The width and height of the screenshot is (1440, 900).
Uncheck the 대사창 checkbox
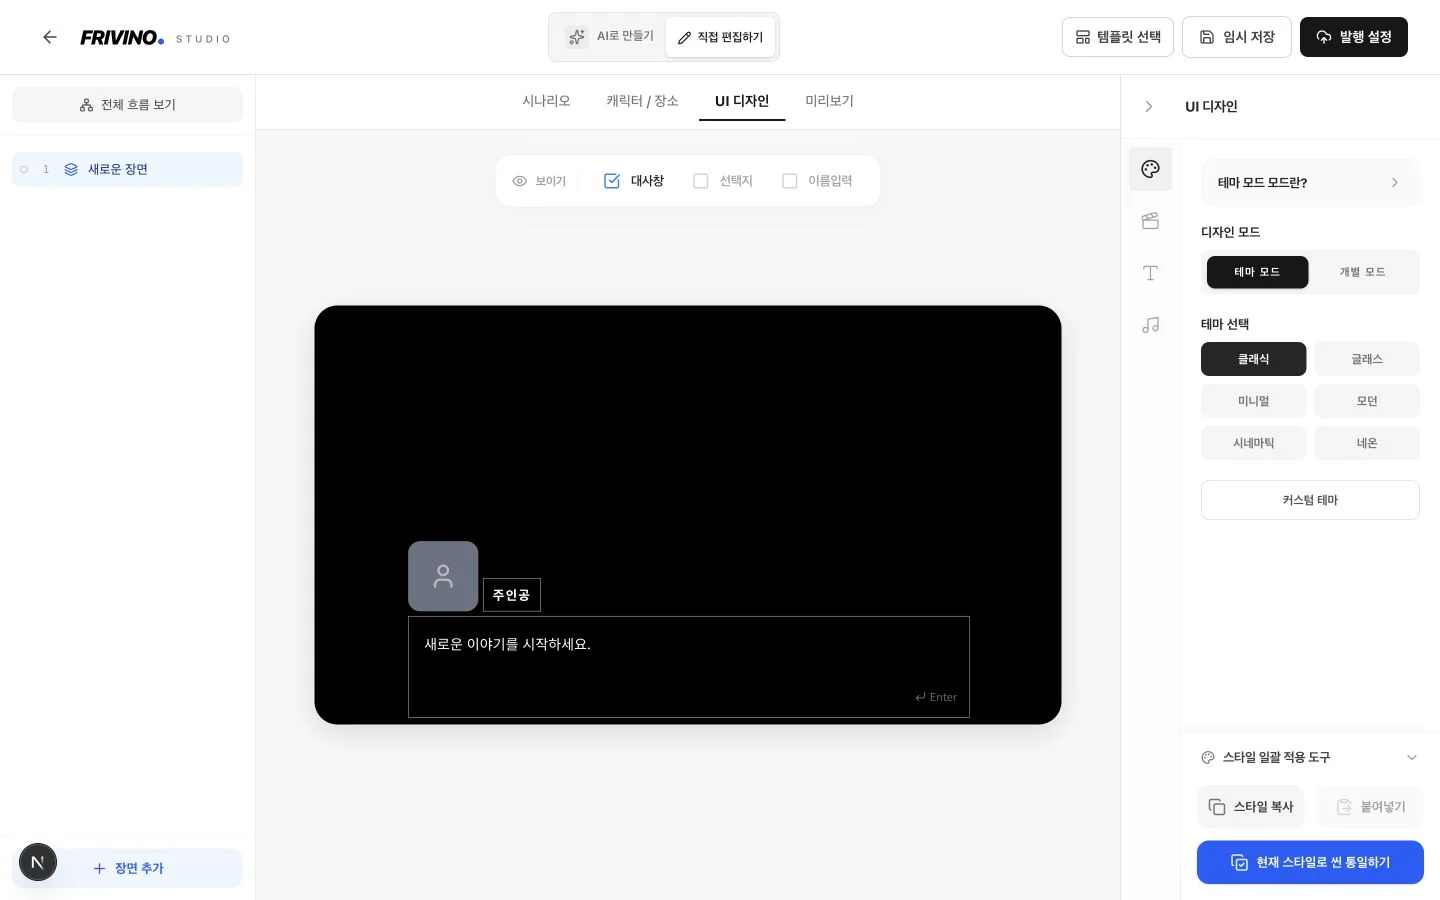(612, 181)
